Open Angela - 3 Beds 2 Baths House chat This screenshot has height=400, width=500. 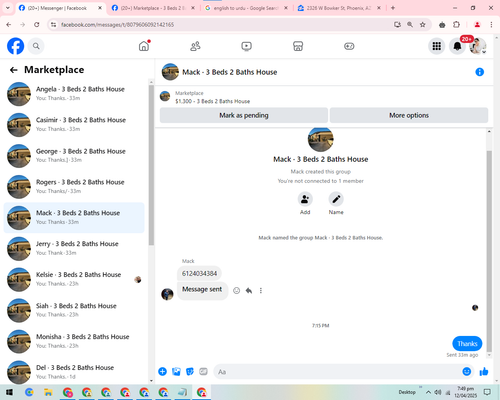tap(74, 94)
